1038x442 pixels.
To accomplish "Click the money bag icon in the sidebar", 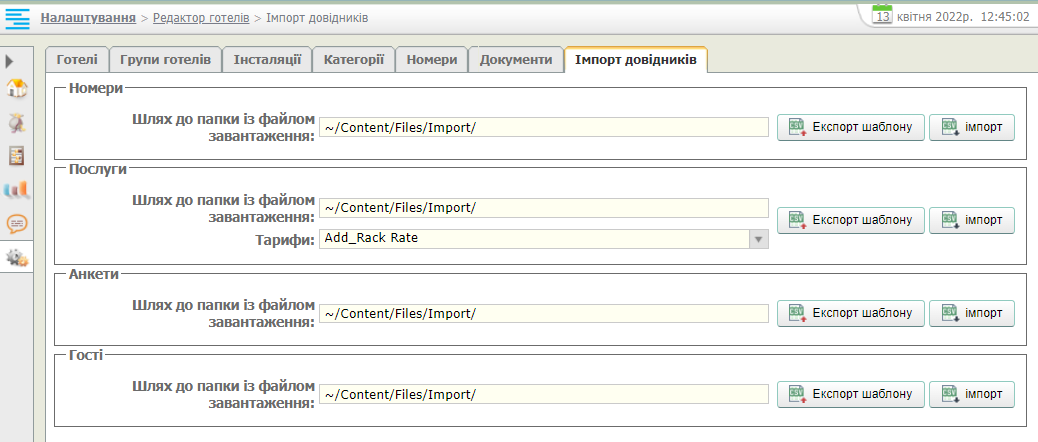I will pyautogui.click(x=16, y=122).
